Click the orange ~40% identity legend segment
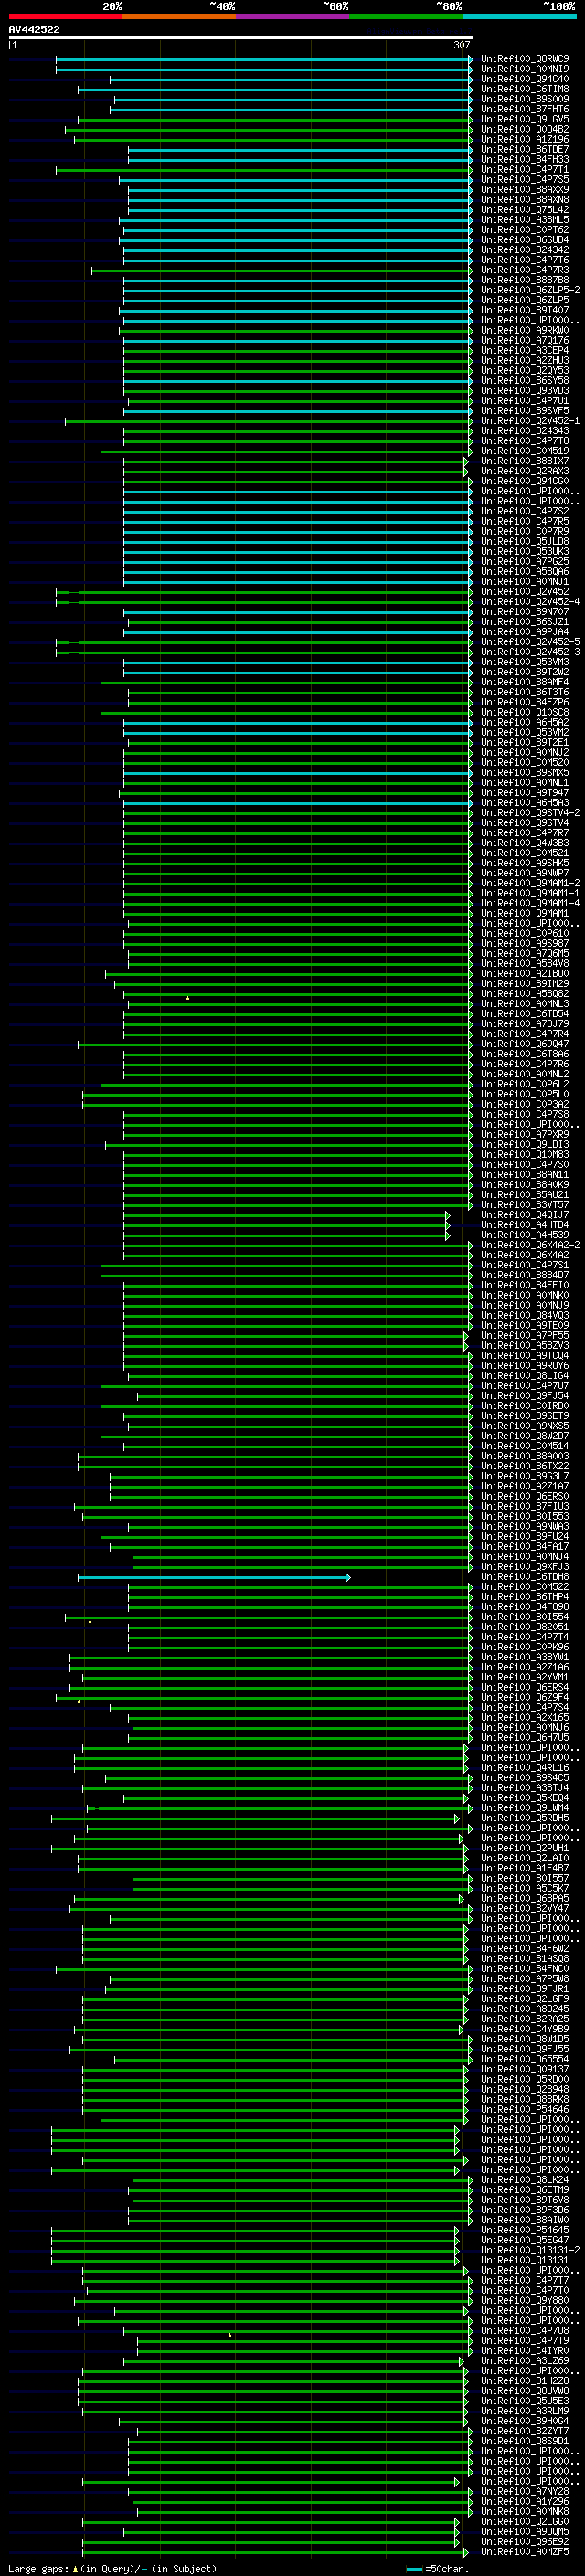Viewport: 585px width, 2576px height. [179, 16]
